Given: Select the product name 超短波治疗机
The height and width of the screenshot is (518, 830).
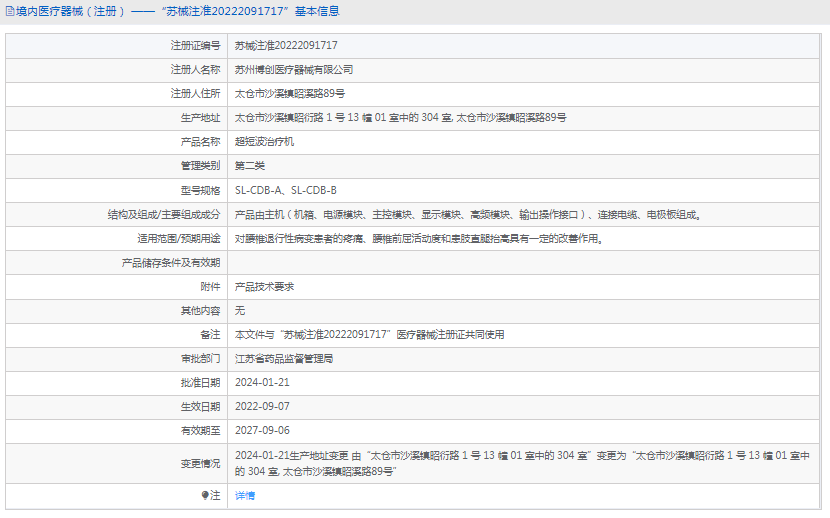Looking at the screenshot, I should pos(264,142).
